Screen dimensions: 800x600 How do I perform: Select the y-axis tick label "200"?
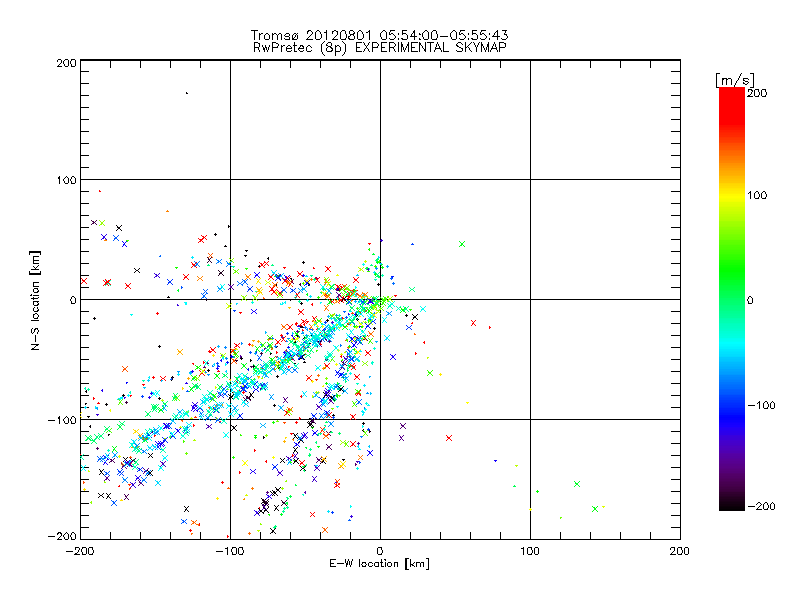click(67, 63)
